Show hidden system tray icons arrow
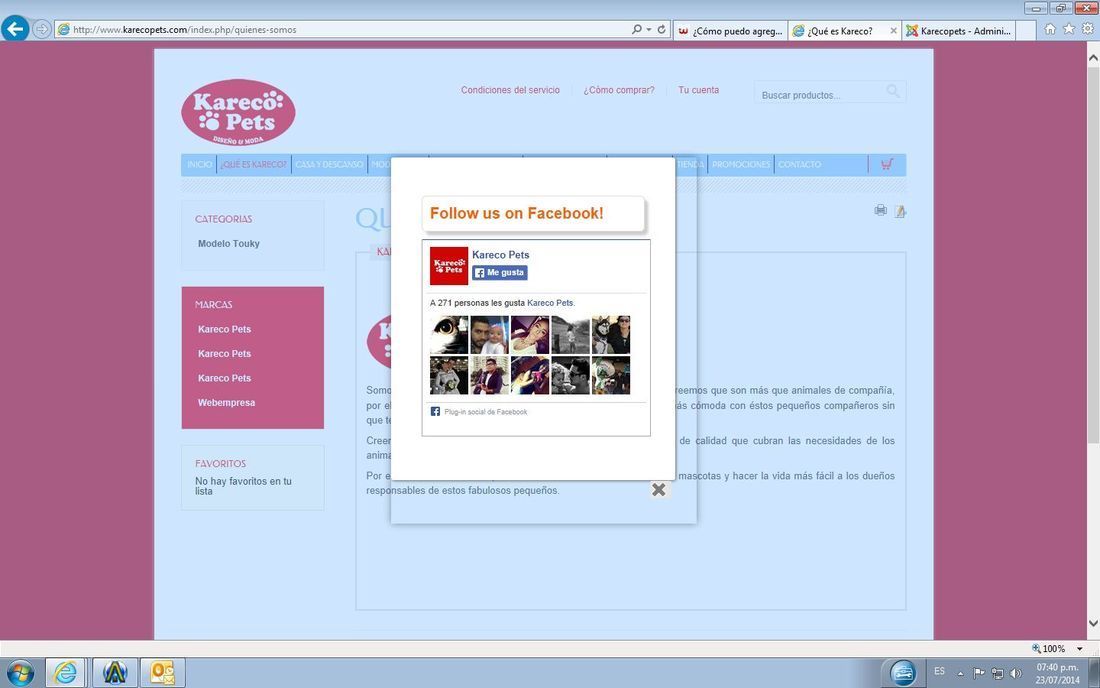Viewport: 1100px width, 688px height. [x=960, y=673]
